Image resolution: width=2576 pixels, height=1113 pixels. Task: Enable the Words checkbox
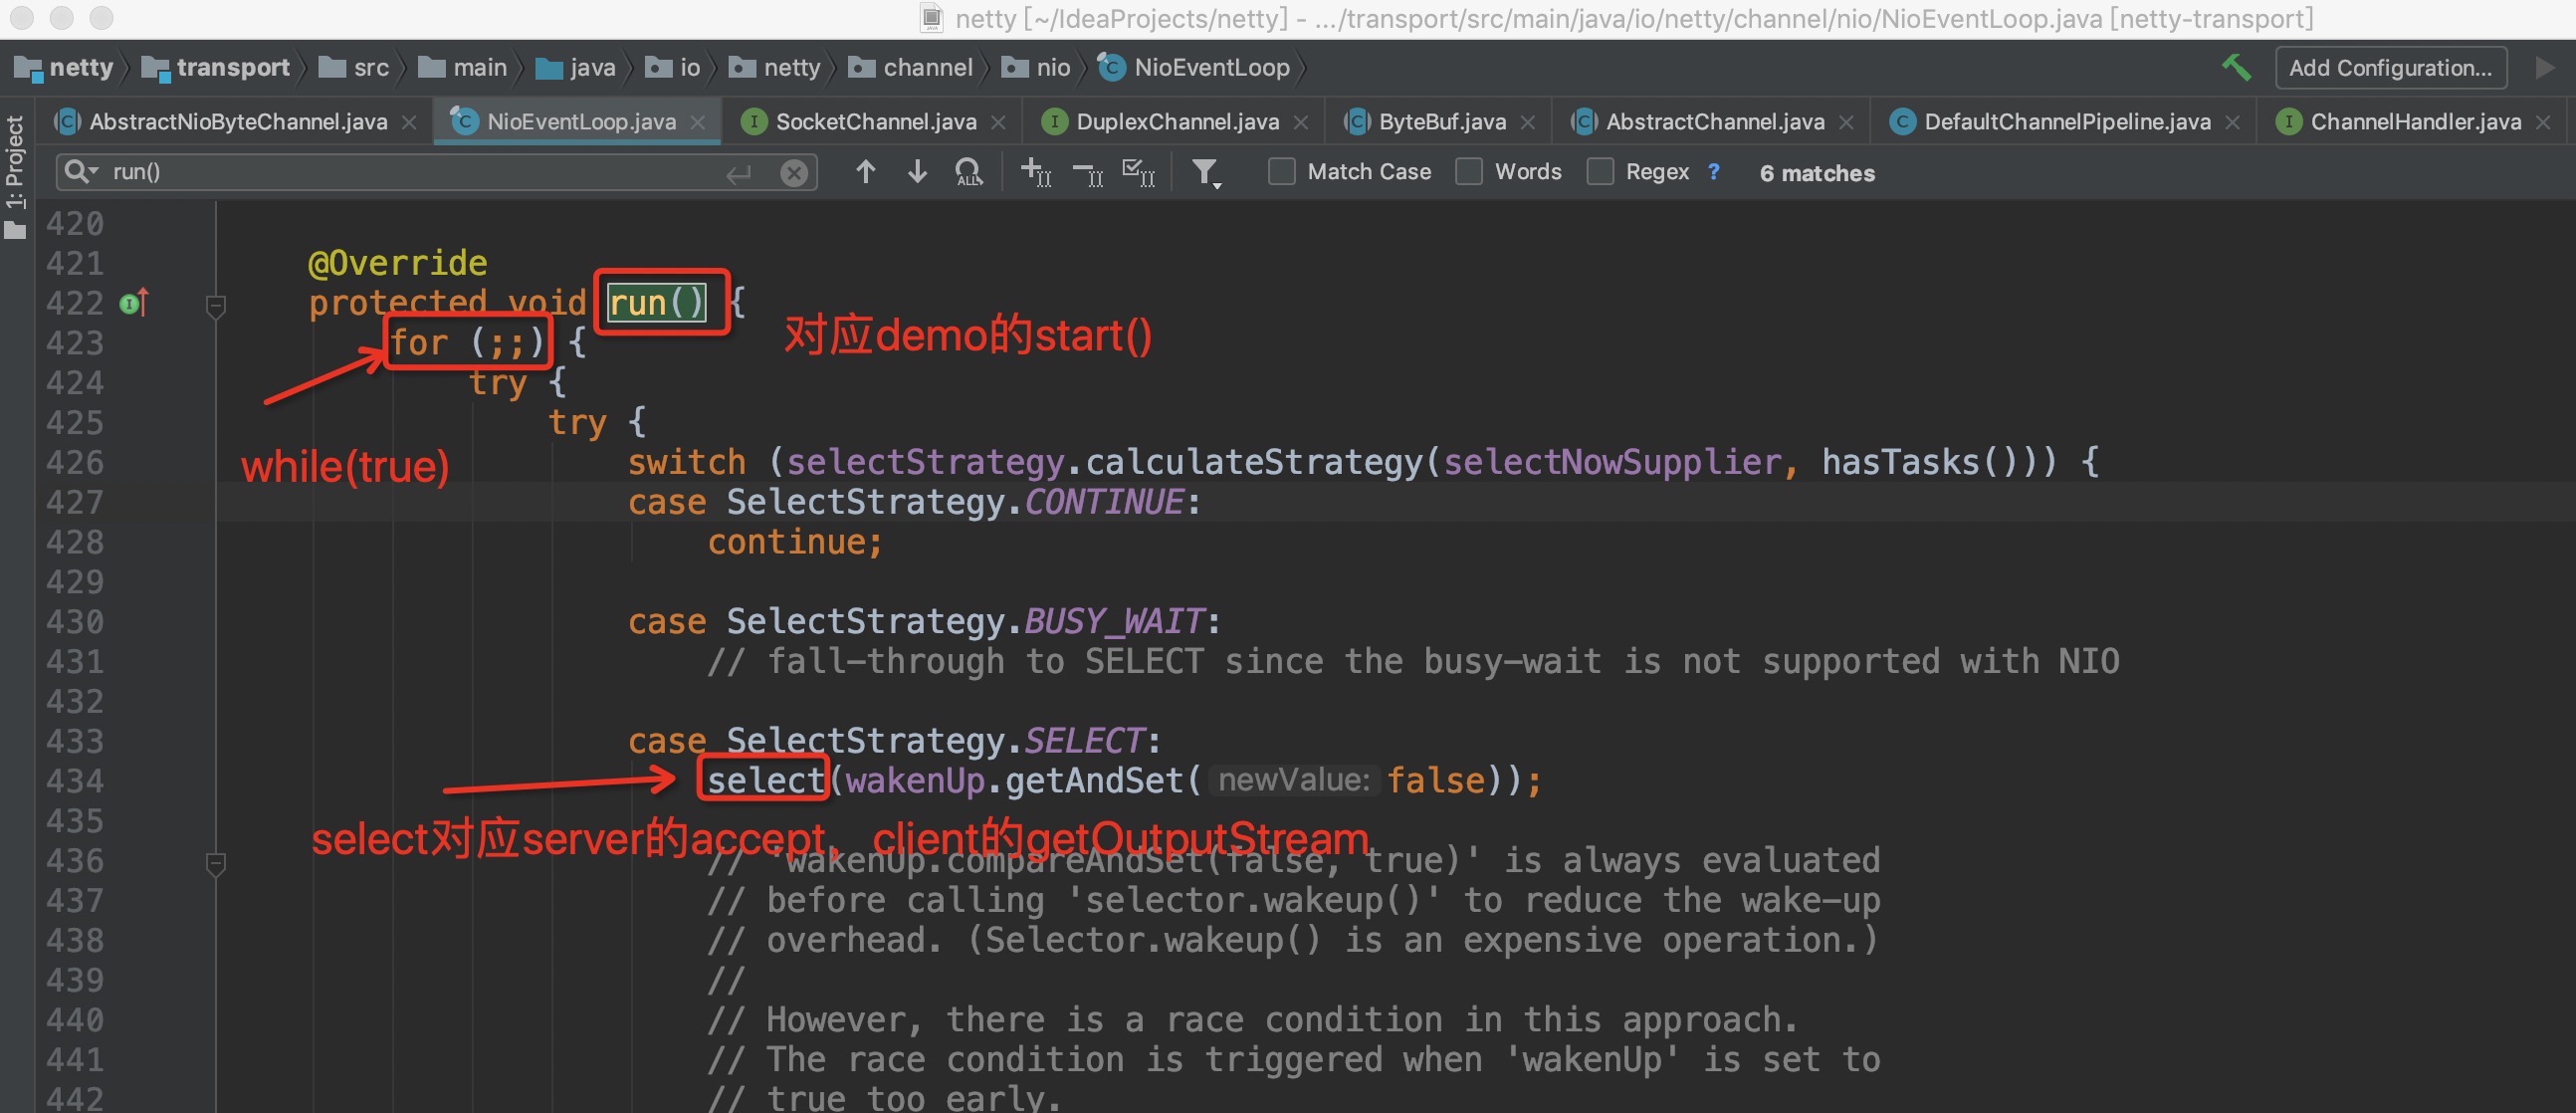pos(1468,172)
